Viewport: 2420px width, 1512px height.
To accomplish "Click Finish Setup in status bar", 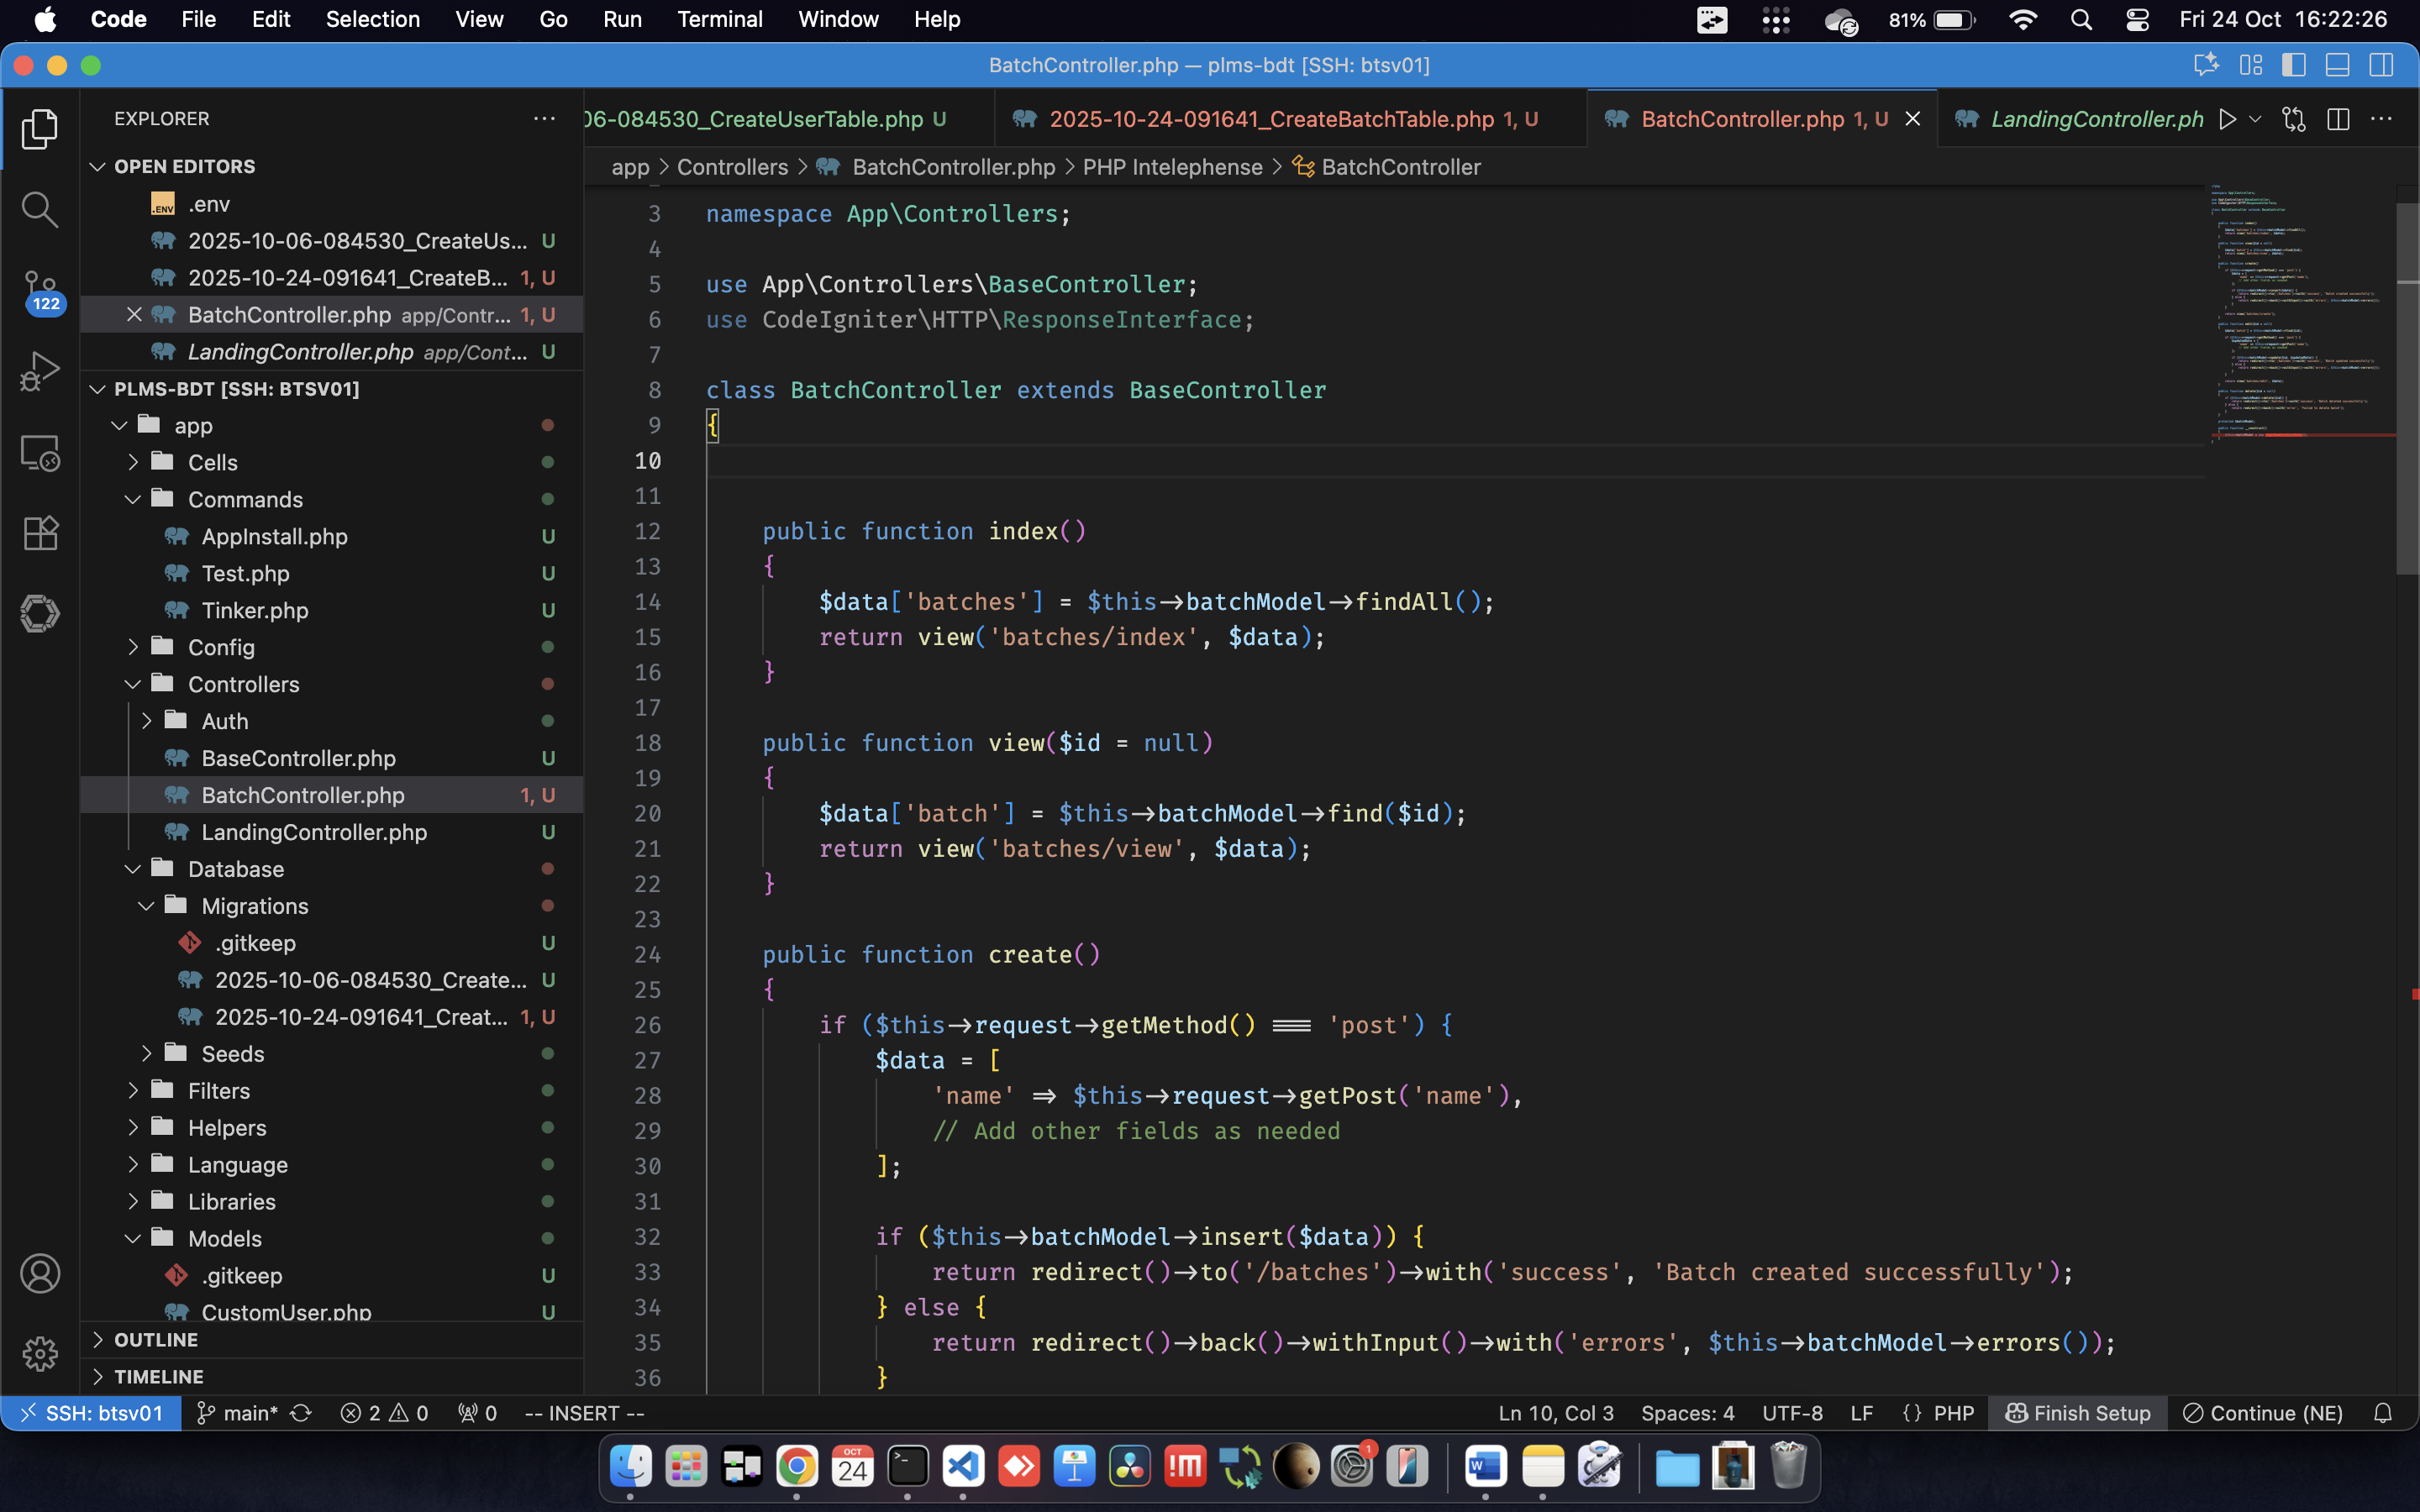I will [2078, 1413].
